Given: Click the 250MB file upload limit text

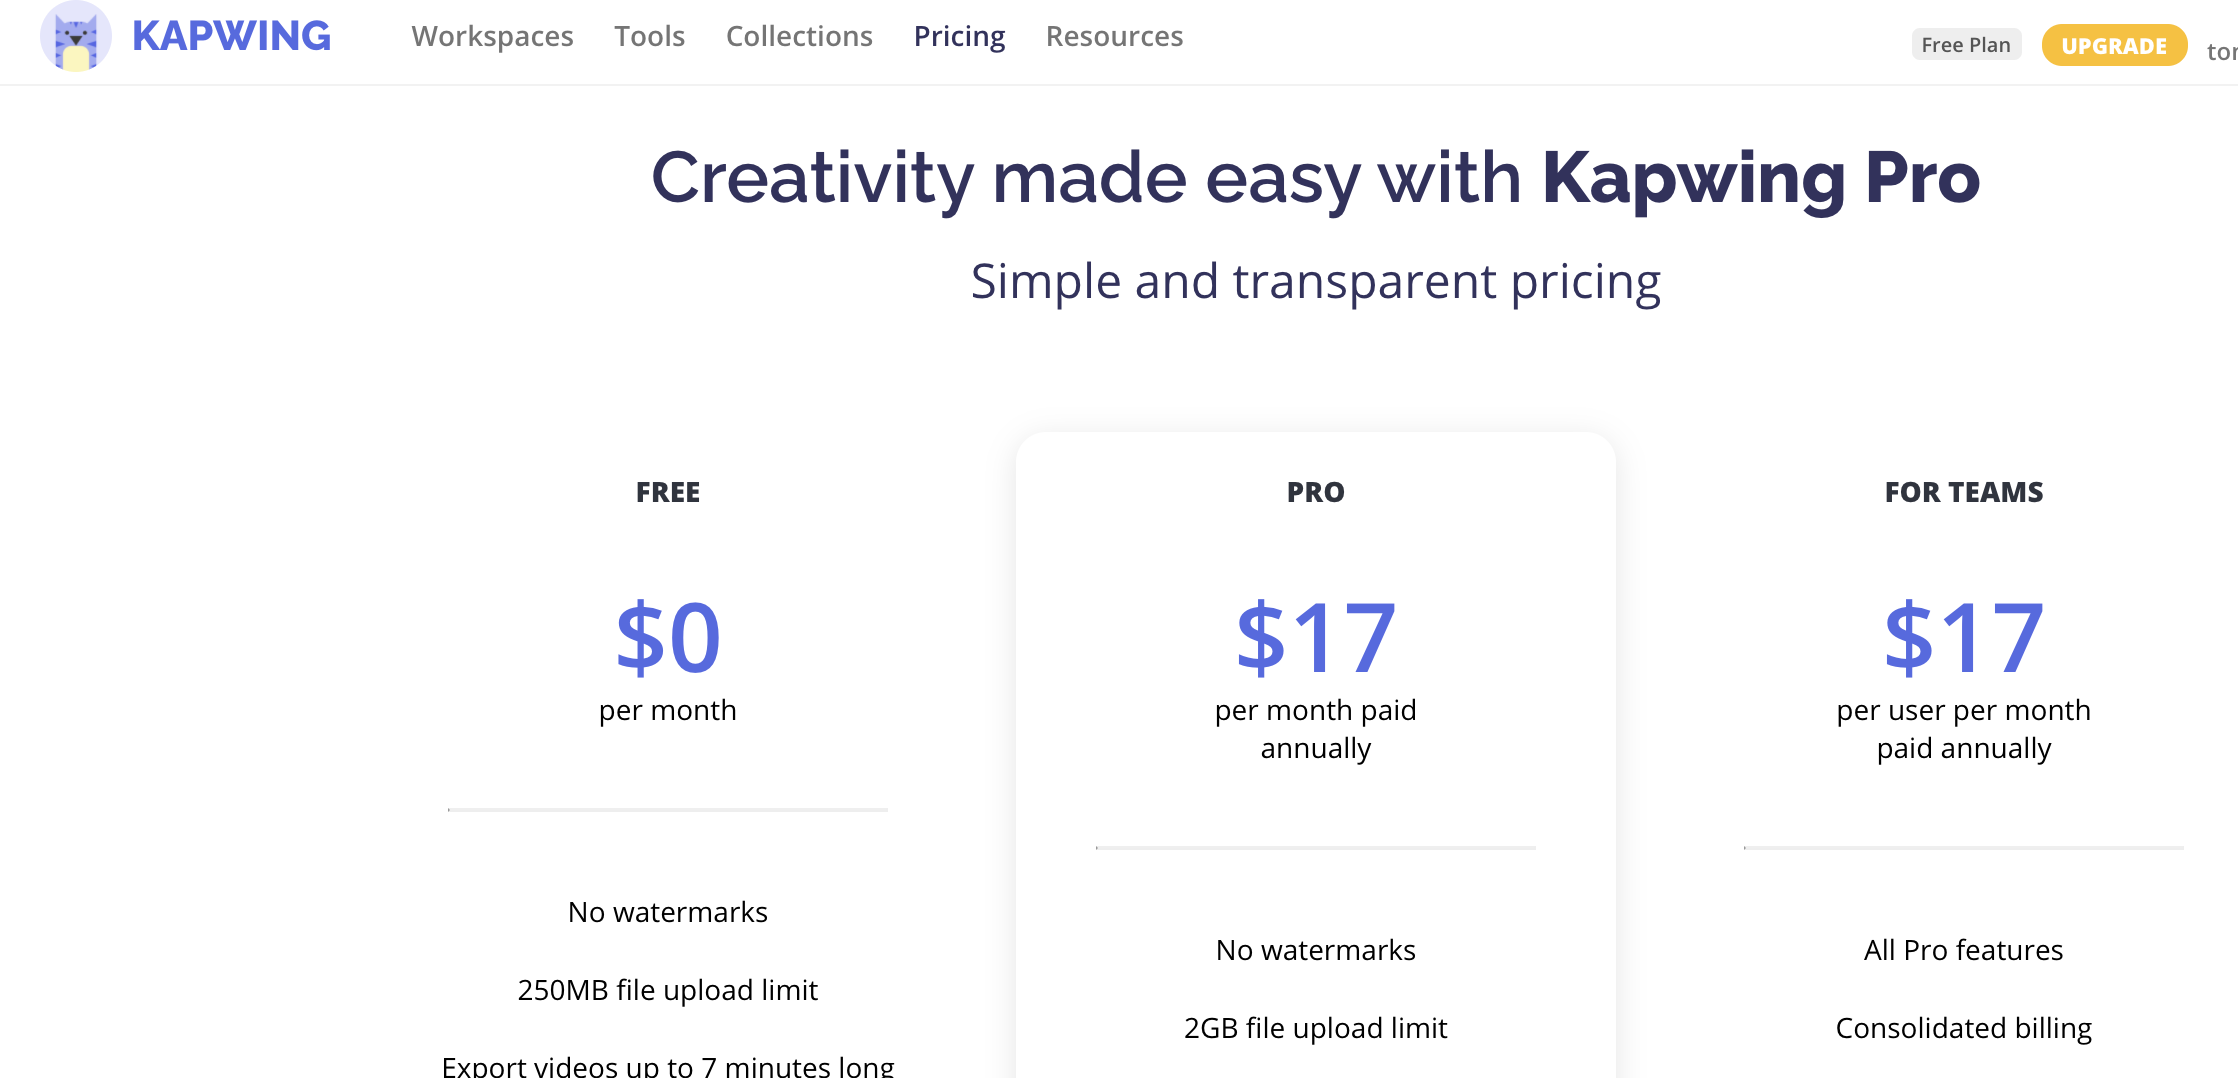Looking at the screenshot, I should pyautogui.click(x=668, y=990).
